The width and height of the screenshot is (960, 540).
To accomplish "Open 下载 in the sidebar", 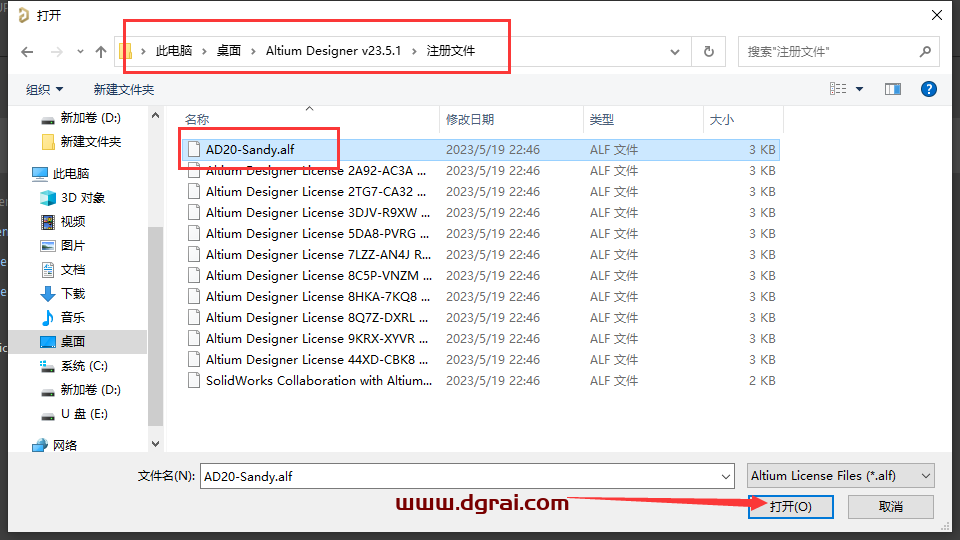I will (x=63, y=294).
